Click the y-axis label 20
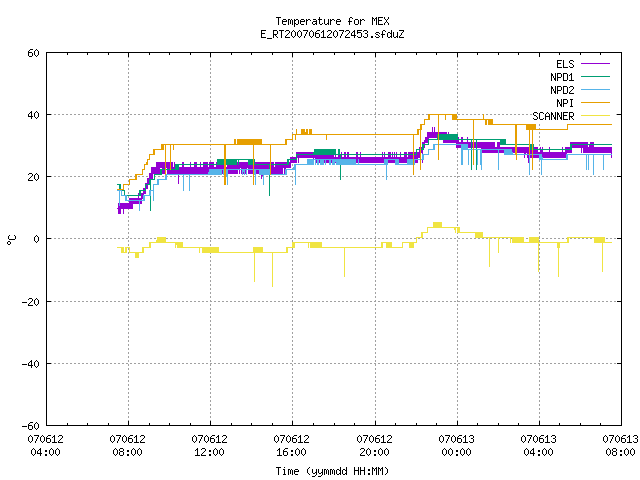This screenshot has height=480, width=640. [x=33, y=177]
